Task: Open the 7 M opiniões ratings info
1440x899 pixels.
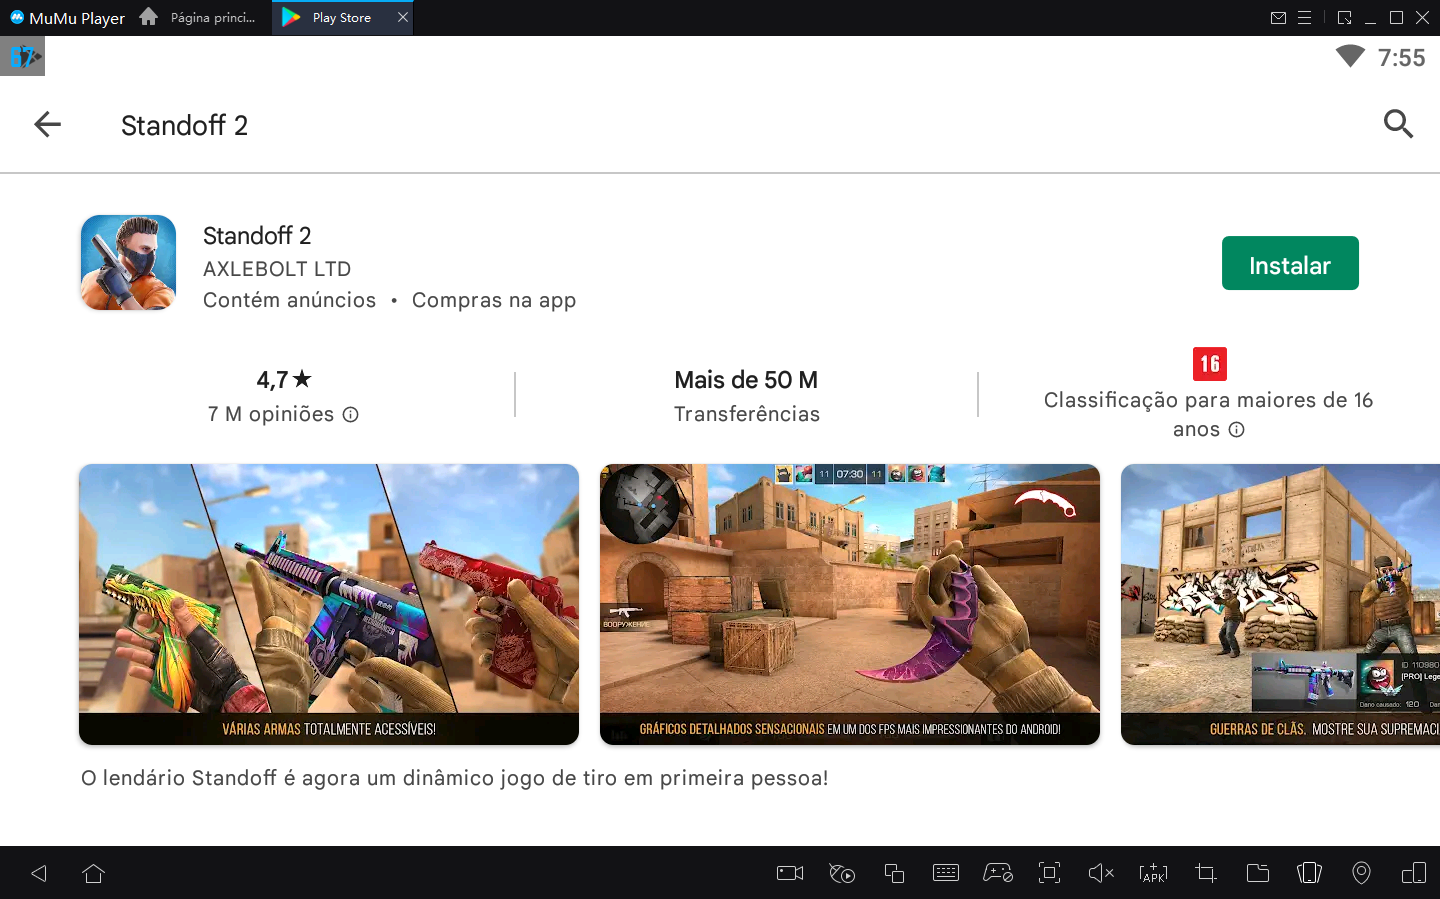Action: [350, 413]
